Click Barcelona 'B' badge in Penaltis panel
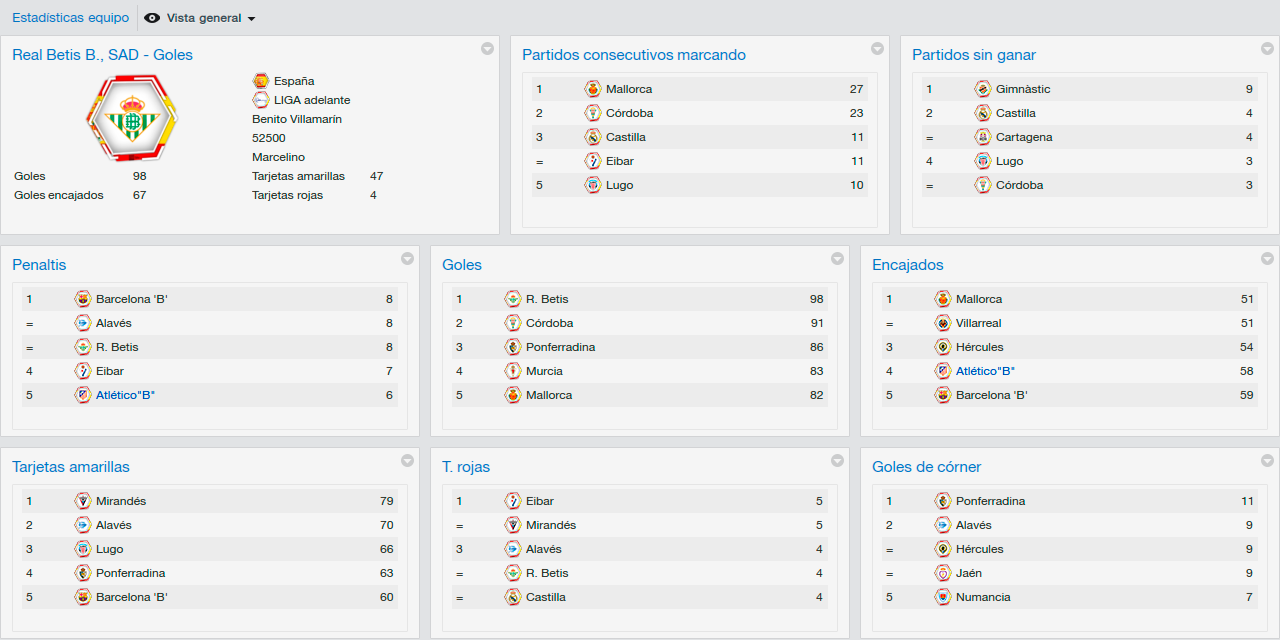Screen dimensions: 1280x640 (x=83, y=299)
